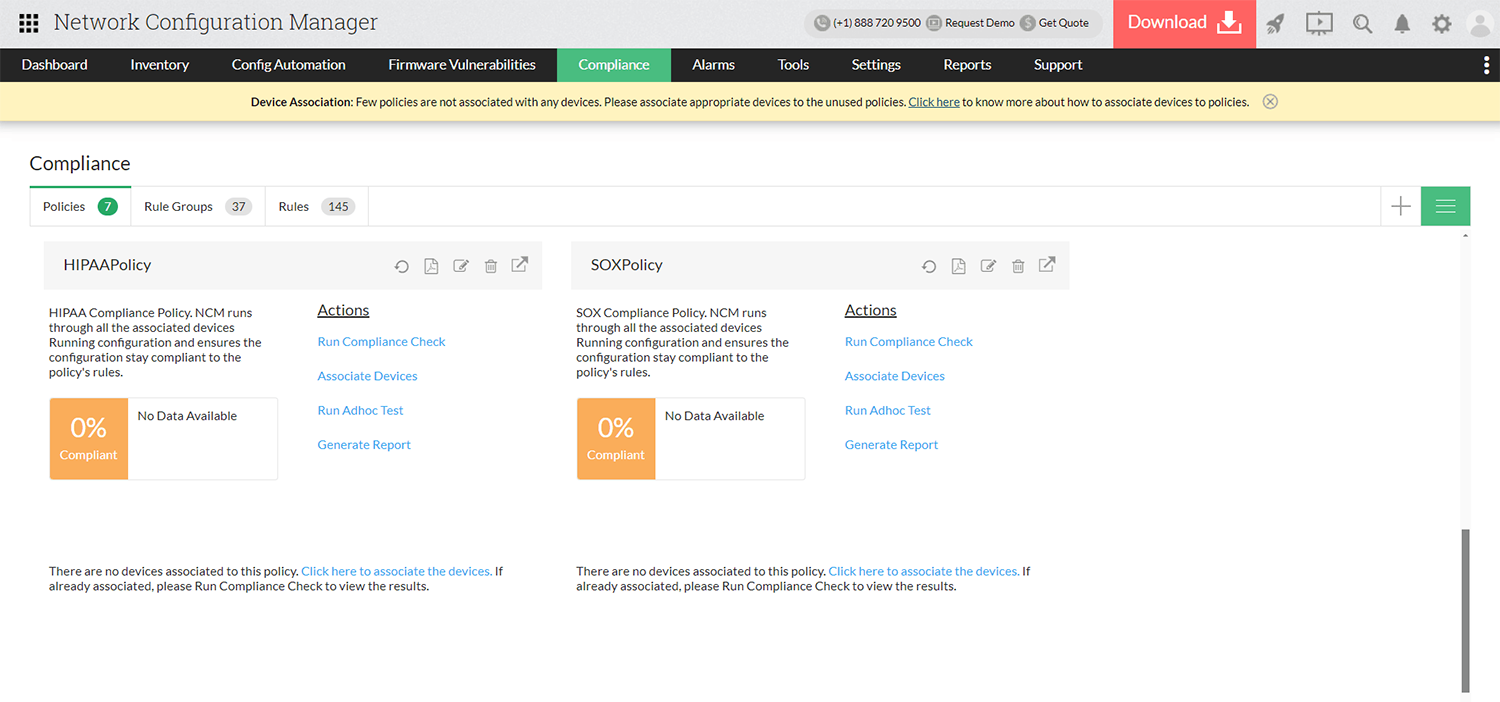1500x702 pixels.
Task: Generate Report for SOXPolicy
Action: (x=891, y=445)
